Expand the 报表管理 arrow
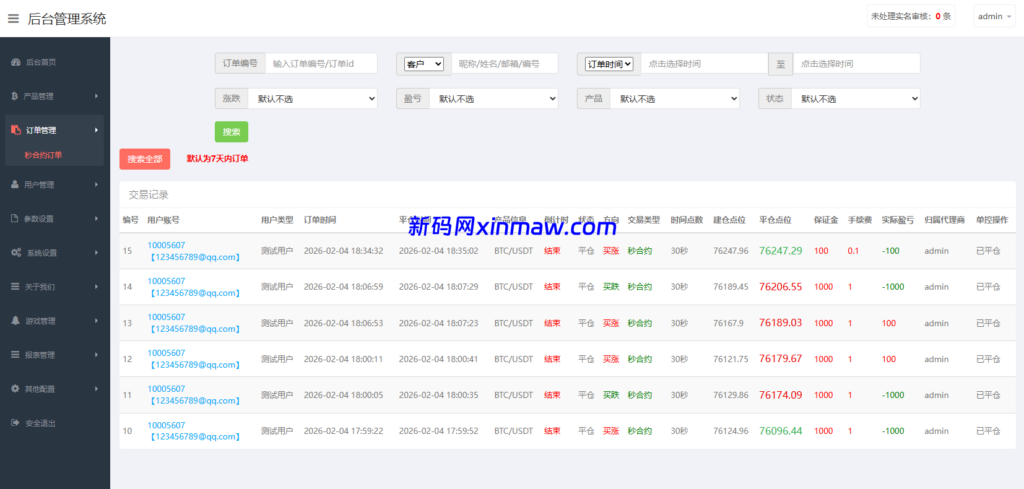Screen dimensions: 1024x489 [x=96, y=355]
